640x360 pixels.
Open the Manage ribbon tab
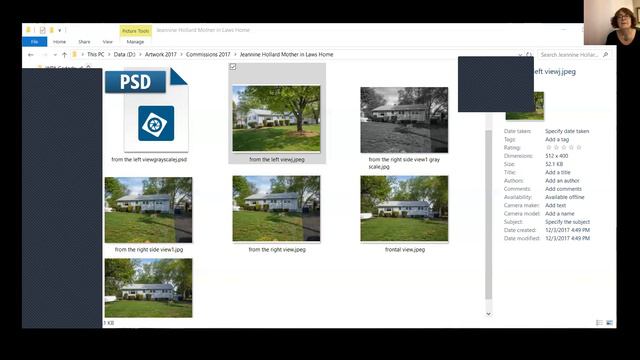[x=135, y=42]
